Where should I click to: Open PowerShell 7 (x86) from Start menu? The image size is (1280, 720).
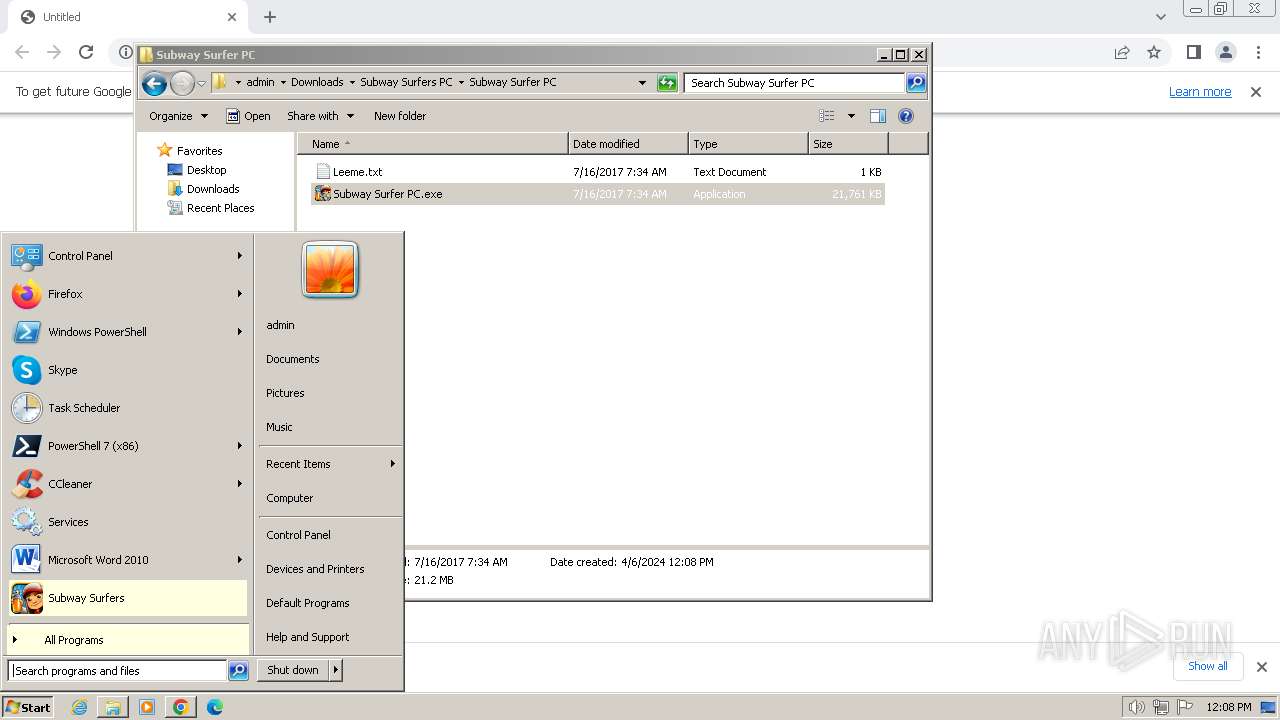pyautogui.click(x=127, y=446)
